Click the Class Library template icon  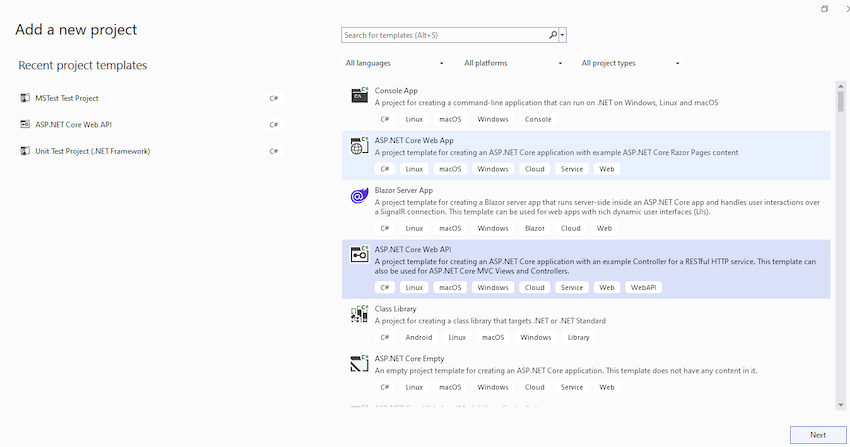coord(359,314)
